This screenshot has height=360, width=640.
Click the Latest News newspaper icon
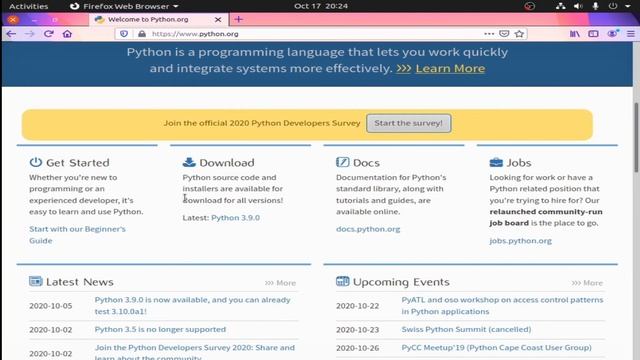click(x=36, y=281)
